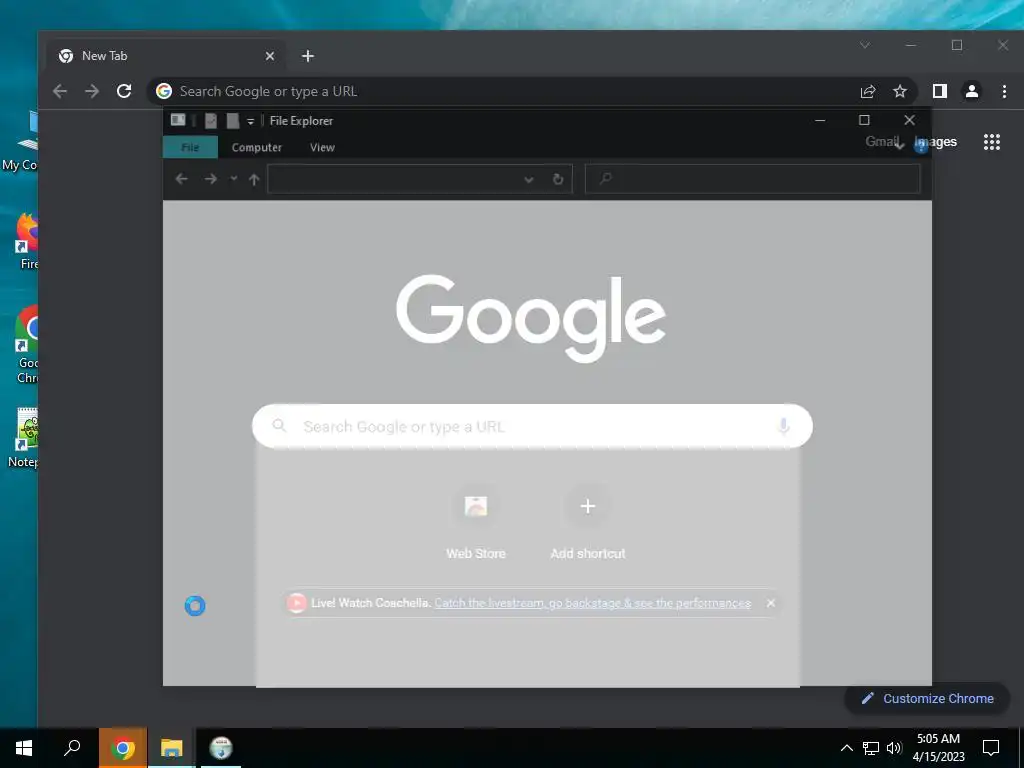
Task: Open File Explorer help icon
Action: 921,146
